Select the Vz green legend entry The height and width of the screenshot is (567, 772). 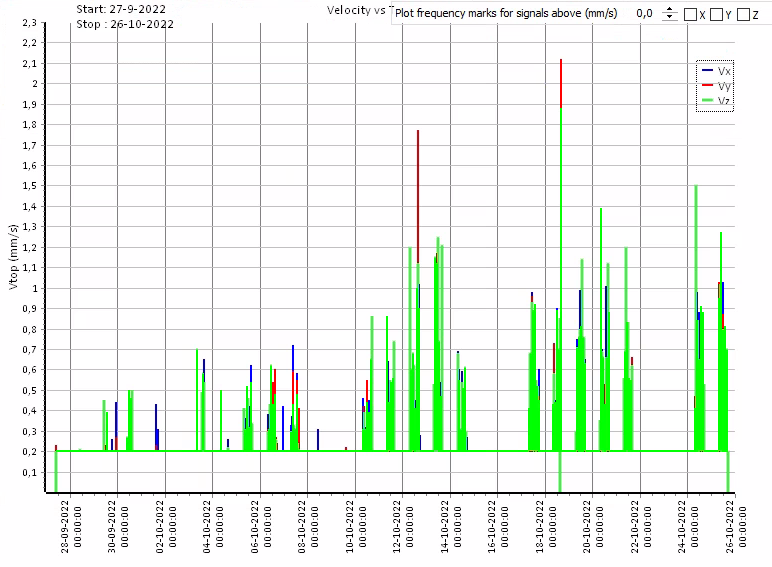(716, 100)
